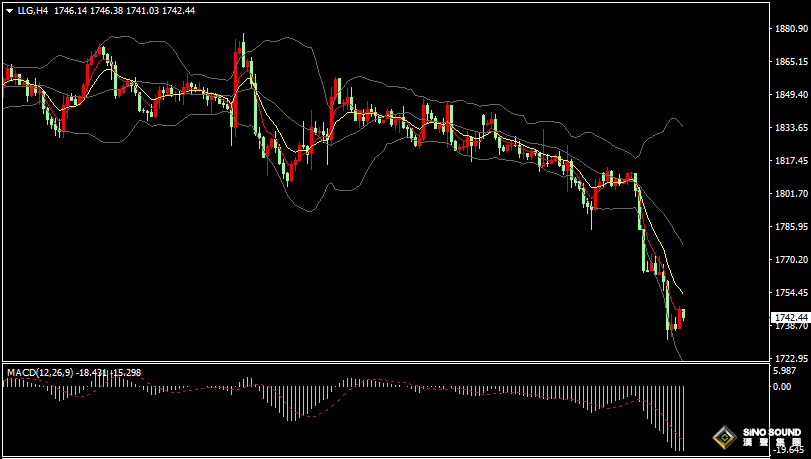Select the MACD 0.00 scale label
Viewport: 811px width, 459px height.
click(782, 387)
